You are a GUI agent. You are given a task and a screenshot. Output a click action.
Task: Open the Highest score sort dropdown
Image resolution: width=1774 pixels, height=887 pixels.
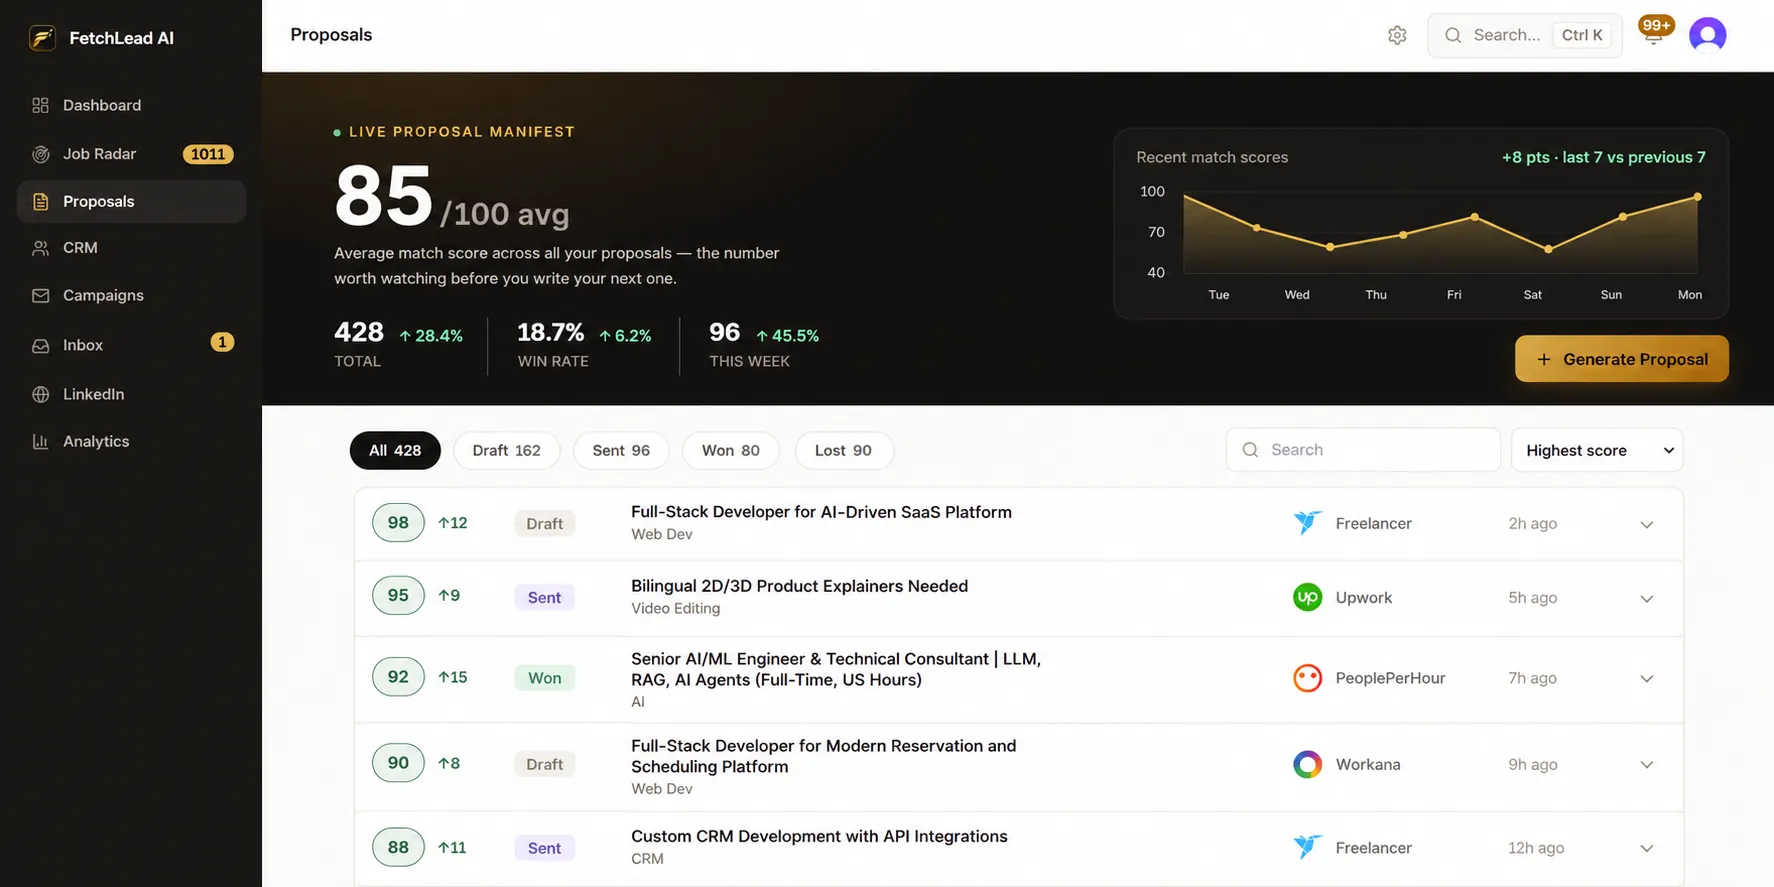click(1597, 450)
